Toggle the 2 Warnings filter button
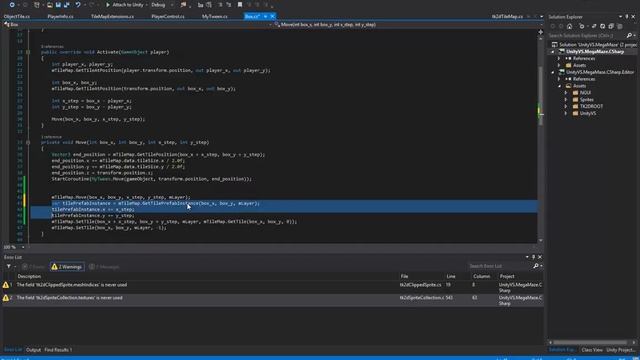640x360 pixels. click(67, 267)
